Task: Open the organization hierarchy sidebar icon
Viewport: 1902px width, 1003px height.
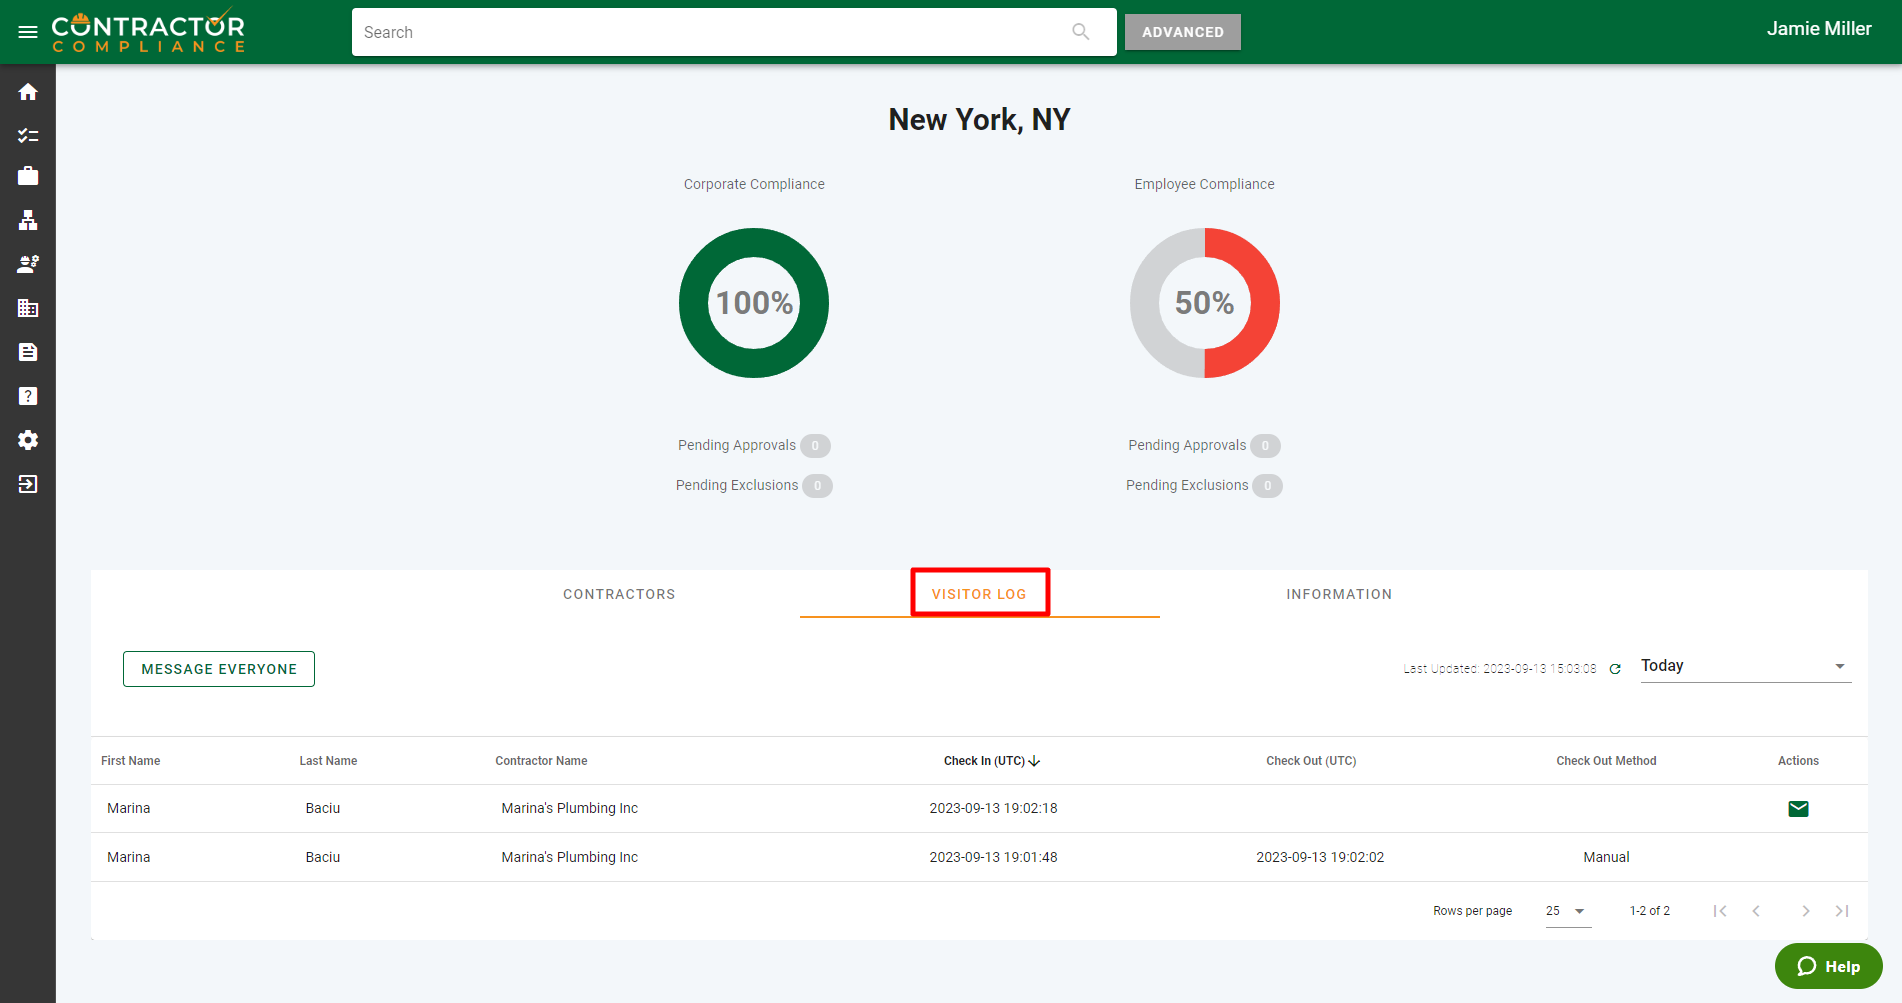Action: tap(28, 220)
